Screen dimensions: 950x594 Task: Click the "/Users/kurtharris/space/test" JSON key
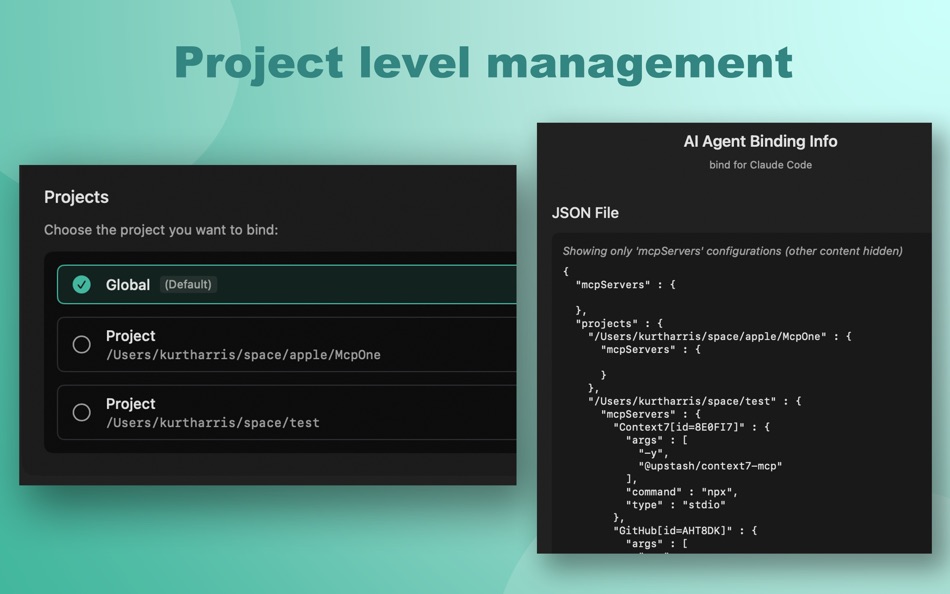682,401
